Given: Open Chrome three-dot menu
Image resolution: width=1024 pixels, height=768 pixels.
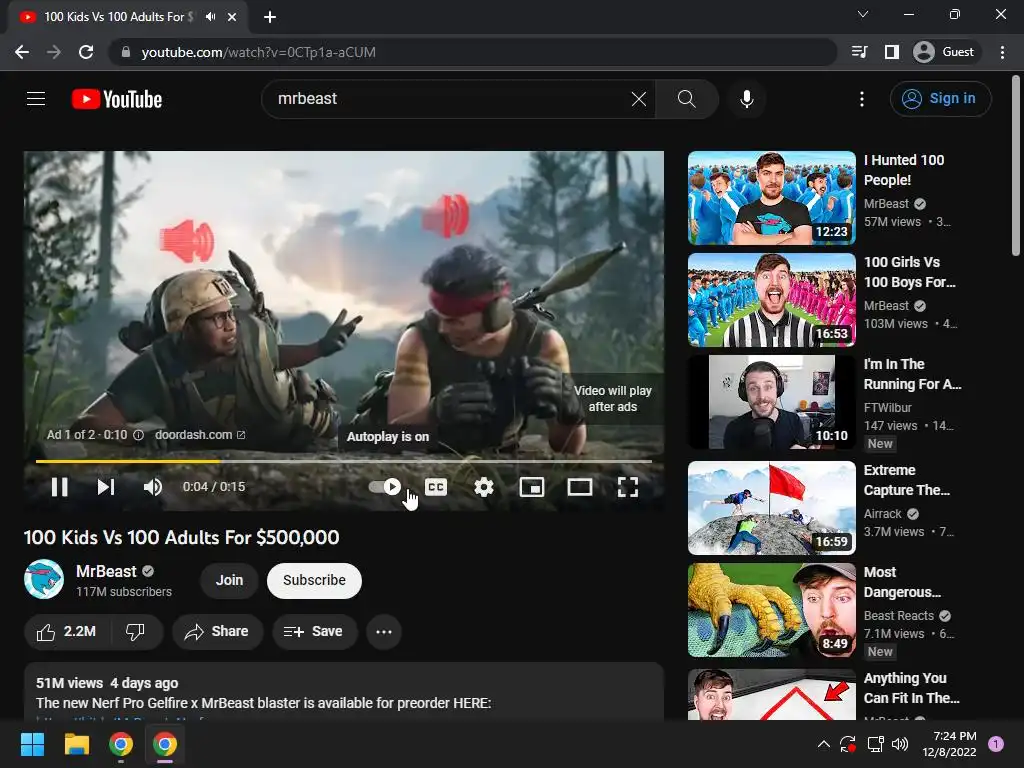Looking at the screenshot, I should tap(1002, 52).
